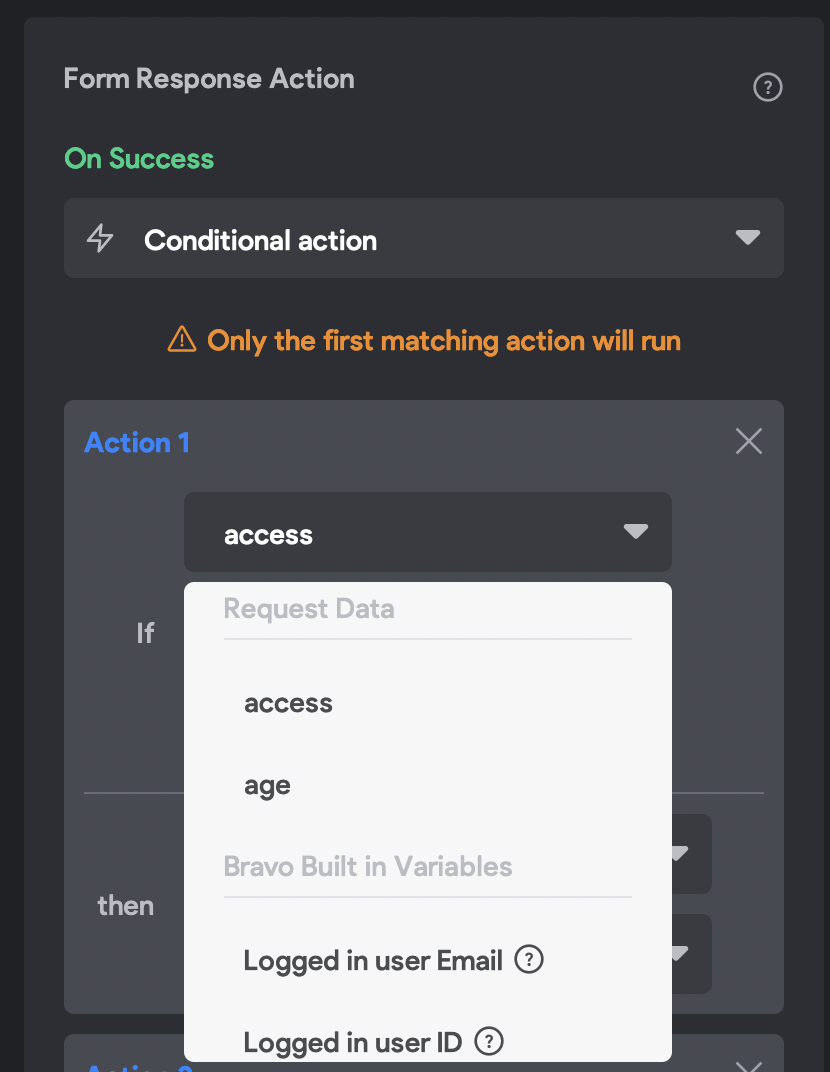Click the orange warning triangle icon
The image size is (830, 1072).
click(x=182, y=341)
